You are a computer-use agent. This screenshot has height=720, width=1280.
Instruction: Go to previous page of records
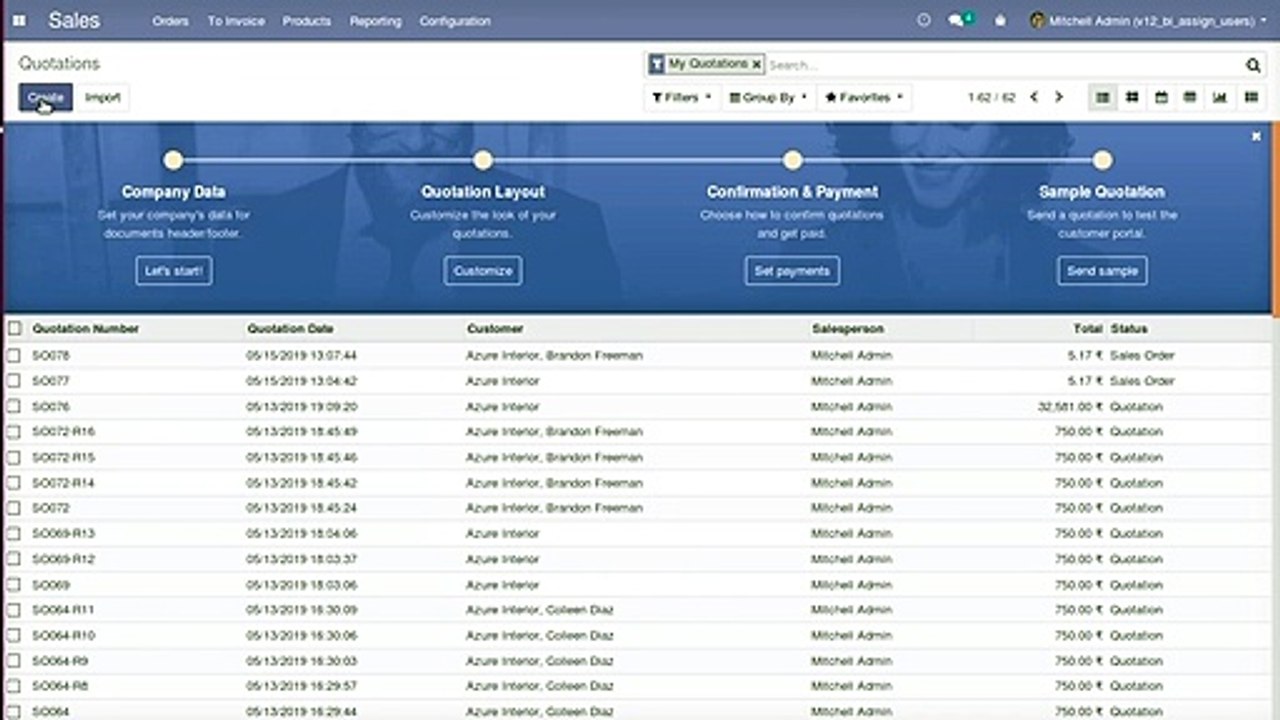click(1034, 97)
